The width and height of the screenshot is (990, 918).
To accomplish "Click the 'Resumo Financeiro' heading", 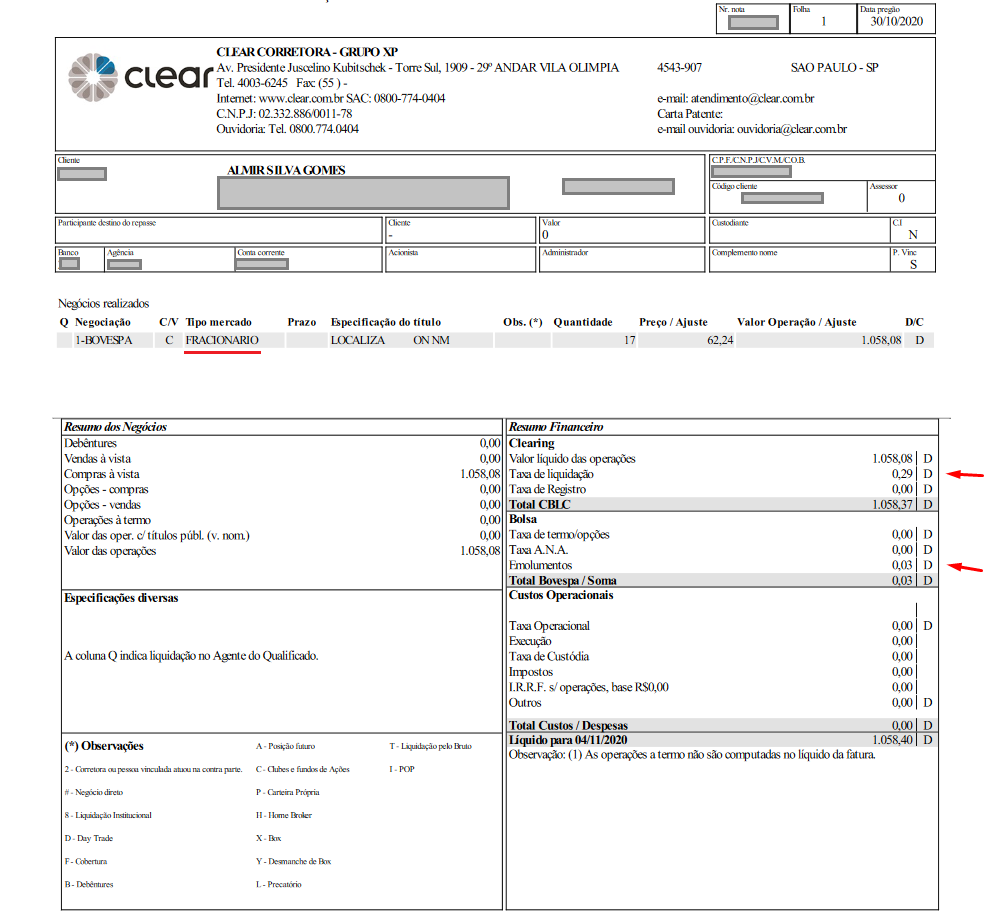I will pos(556,427).
